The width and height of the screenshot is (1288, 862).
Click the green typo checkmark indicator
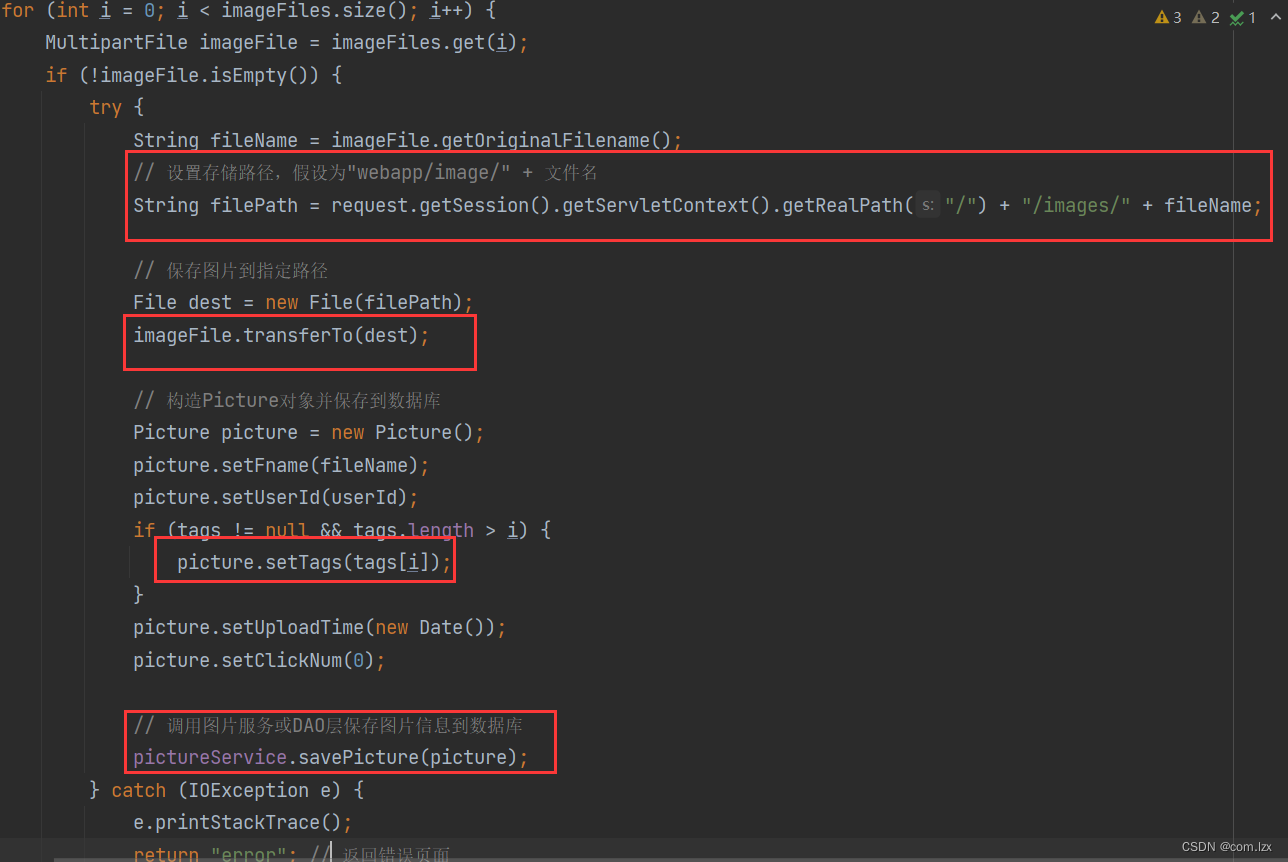click(1243, 17)
